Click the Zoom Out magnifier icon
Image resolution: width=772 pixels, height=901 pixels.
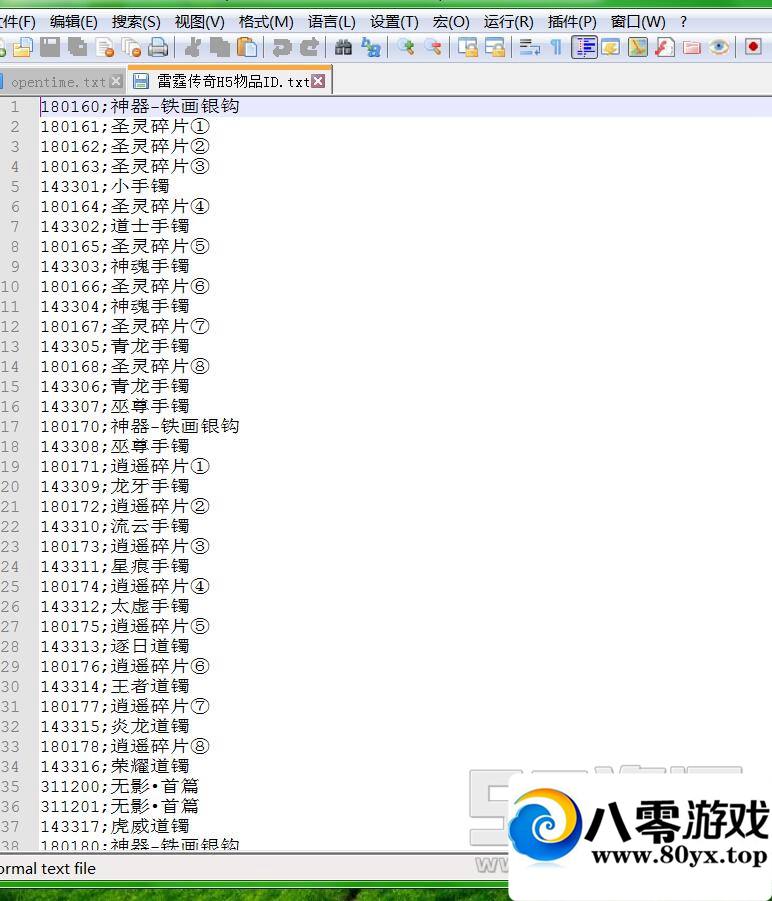click(x=433, y=47)
